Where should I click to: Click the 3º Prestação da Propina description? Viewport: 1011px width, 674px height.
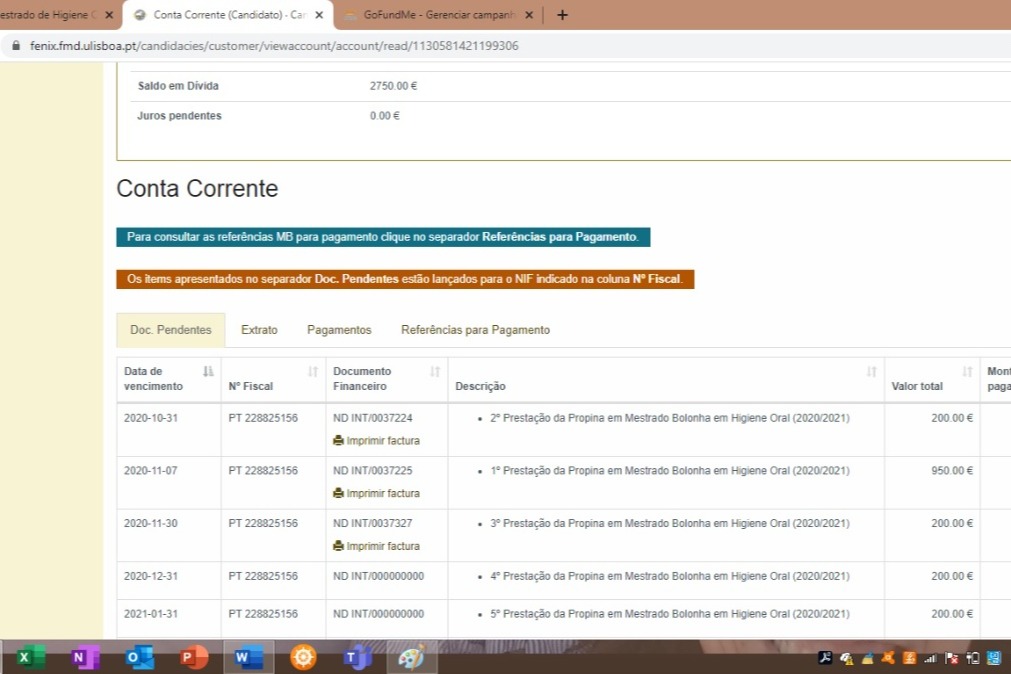pyautogui.click(x=670, y=524)
